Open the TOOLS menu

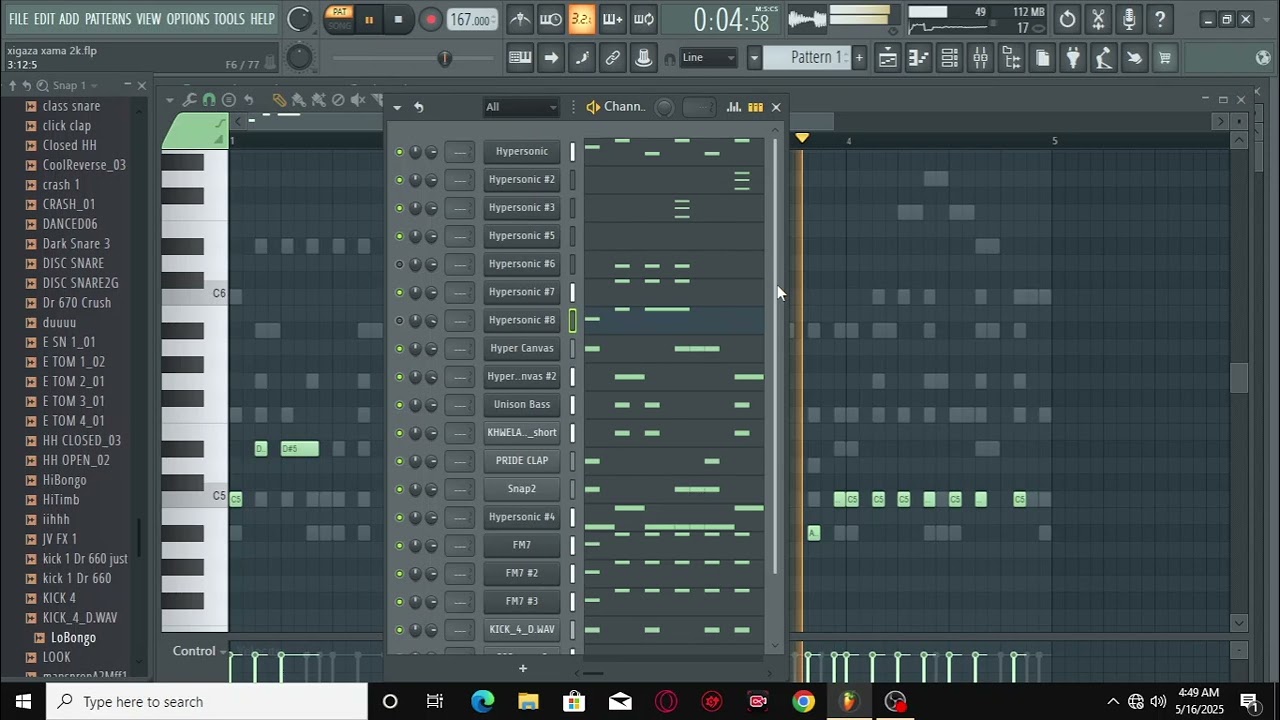[229, 19]
